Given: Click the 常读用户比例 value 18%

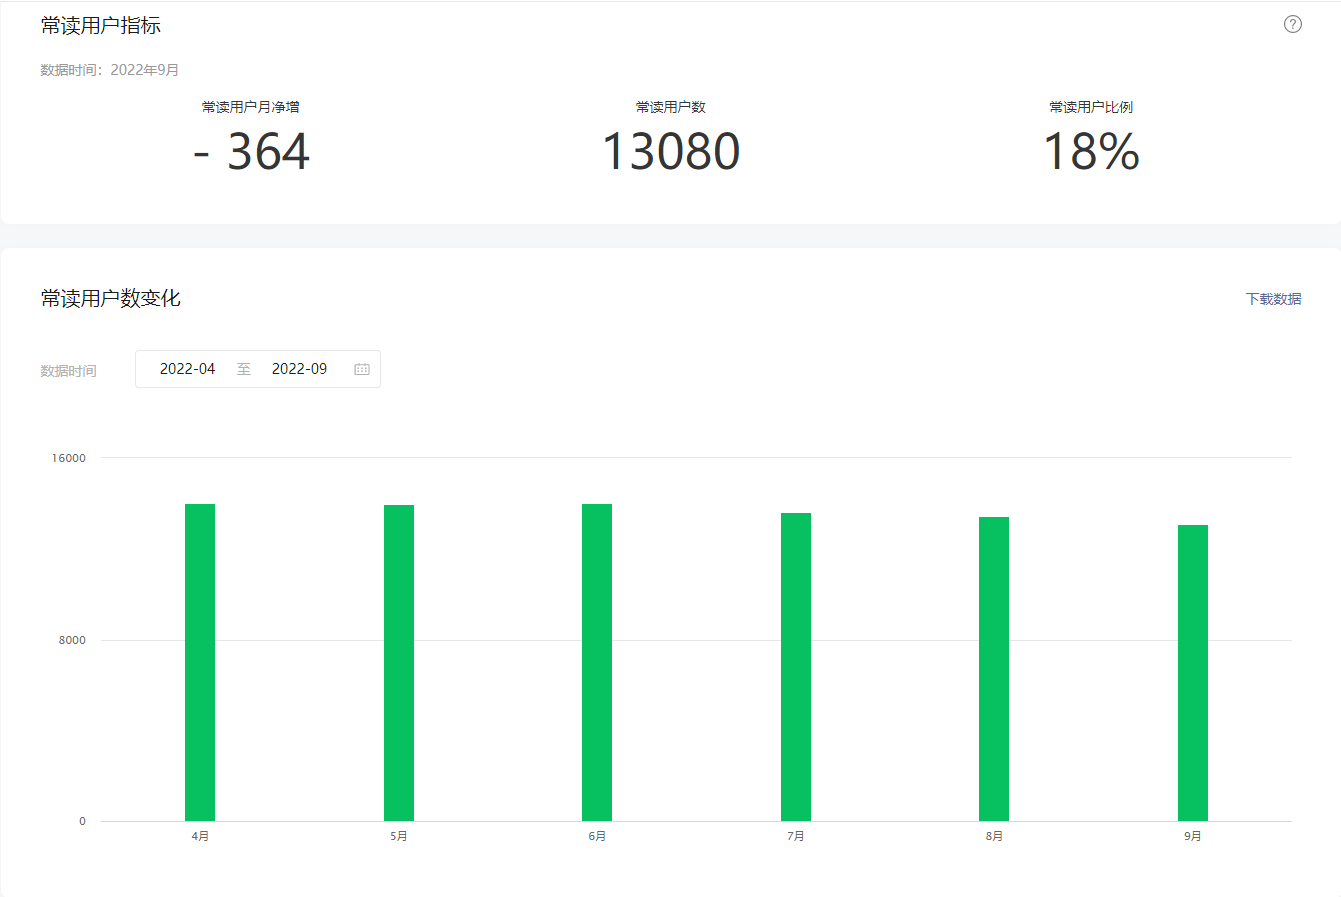Looking at the screenshot, I should [1091, 152].
